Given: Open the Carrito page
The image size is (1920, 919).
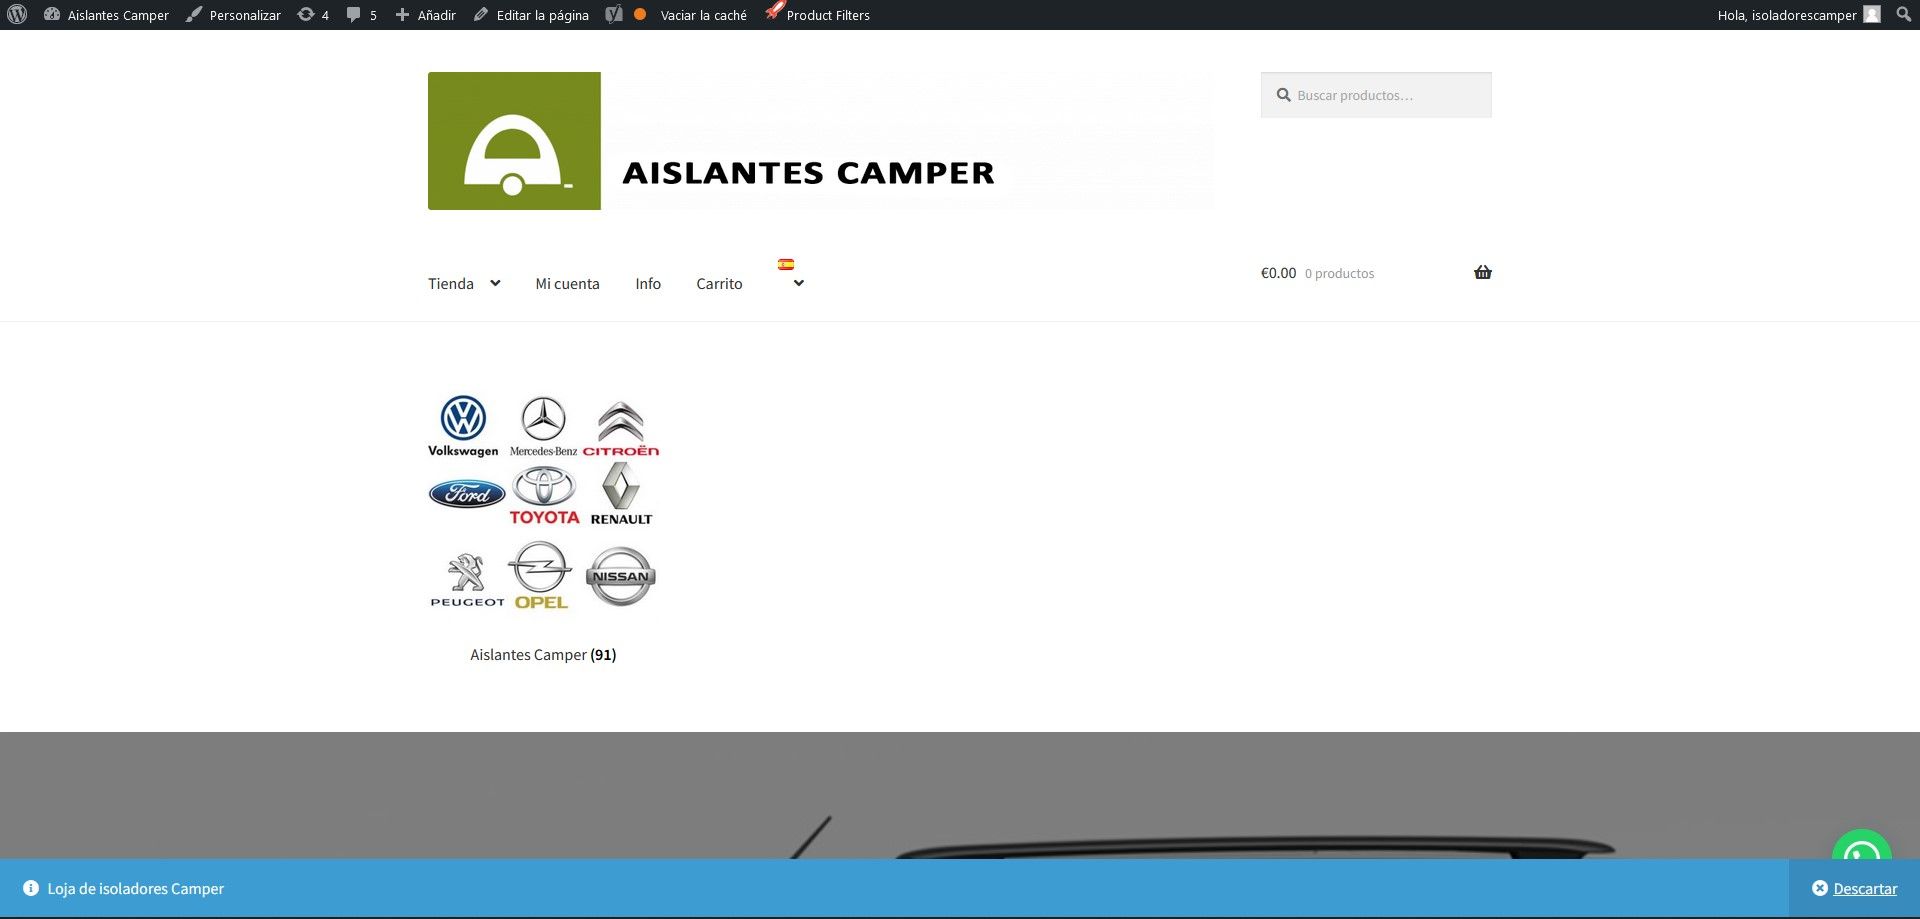Looking at the screenshot, I should point(719,284).
